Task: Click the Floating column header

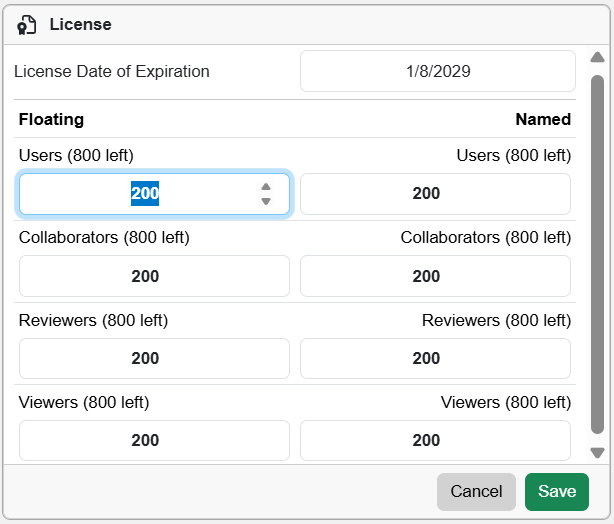Action: click(51, 120)
